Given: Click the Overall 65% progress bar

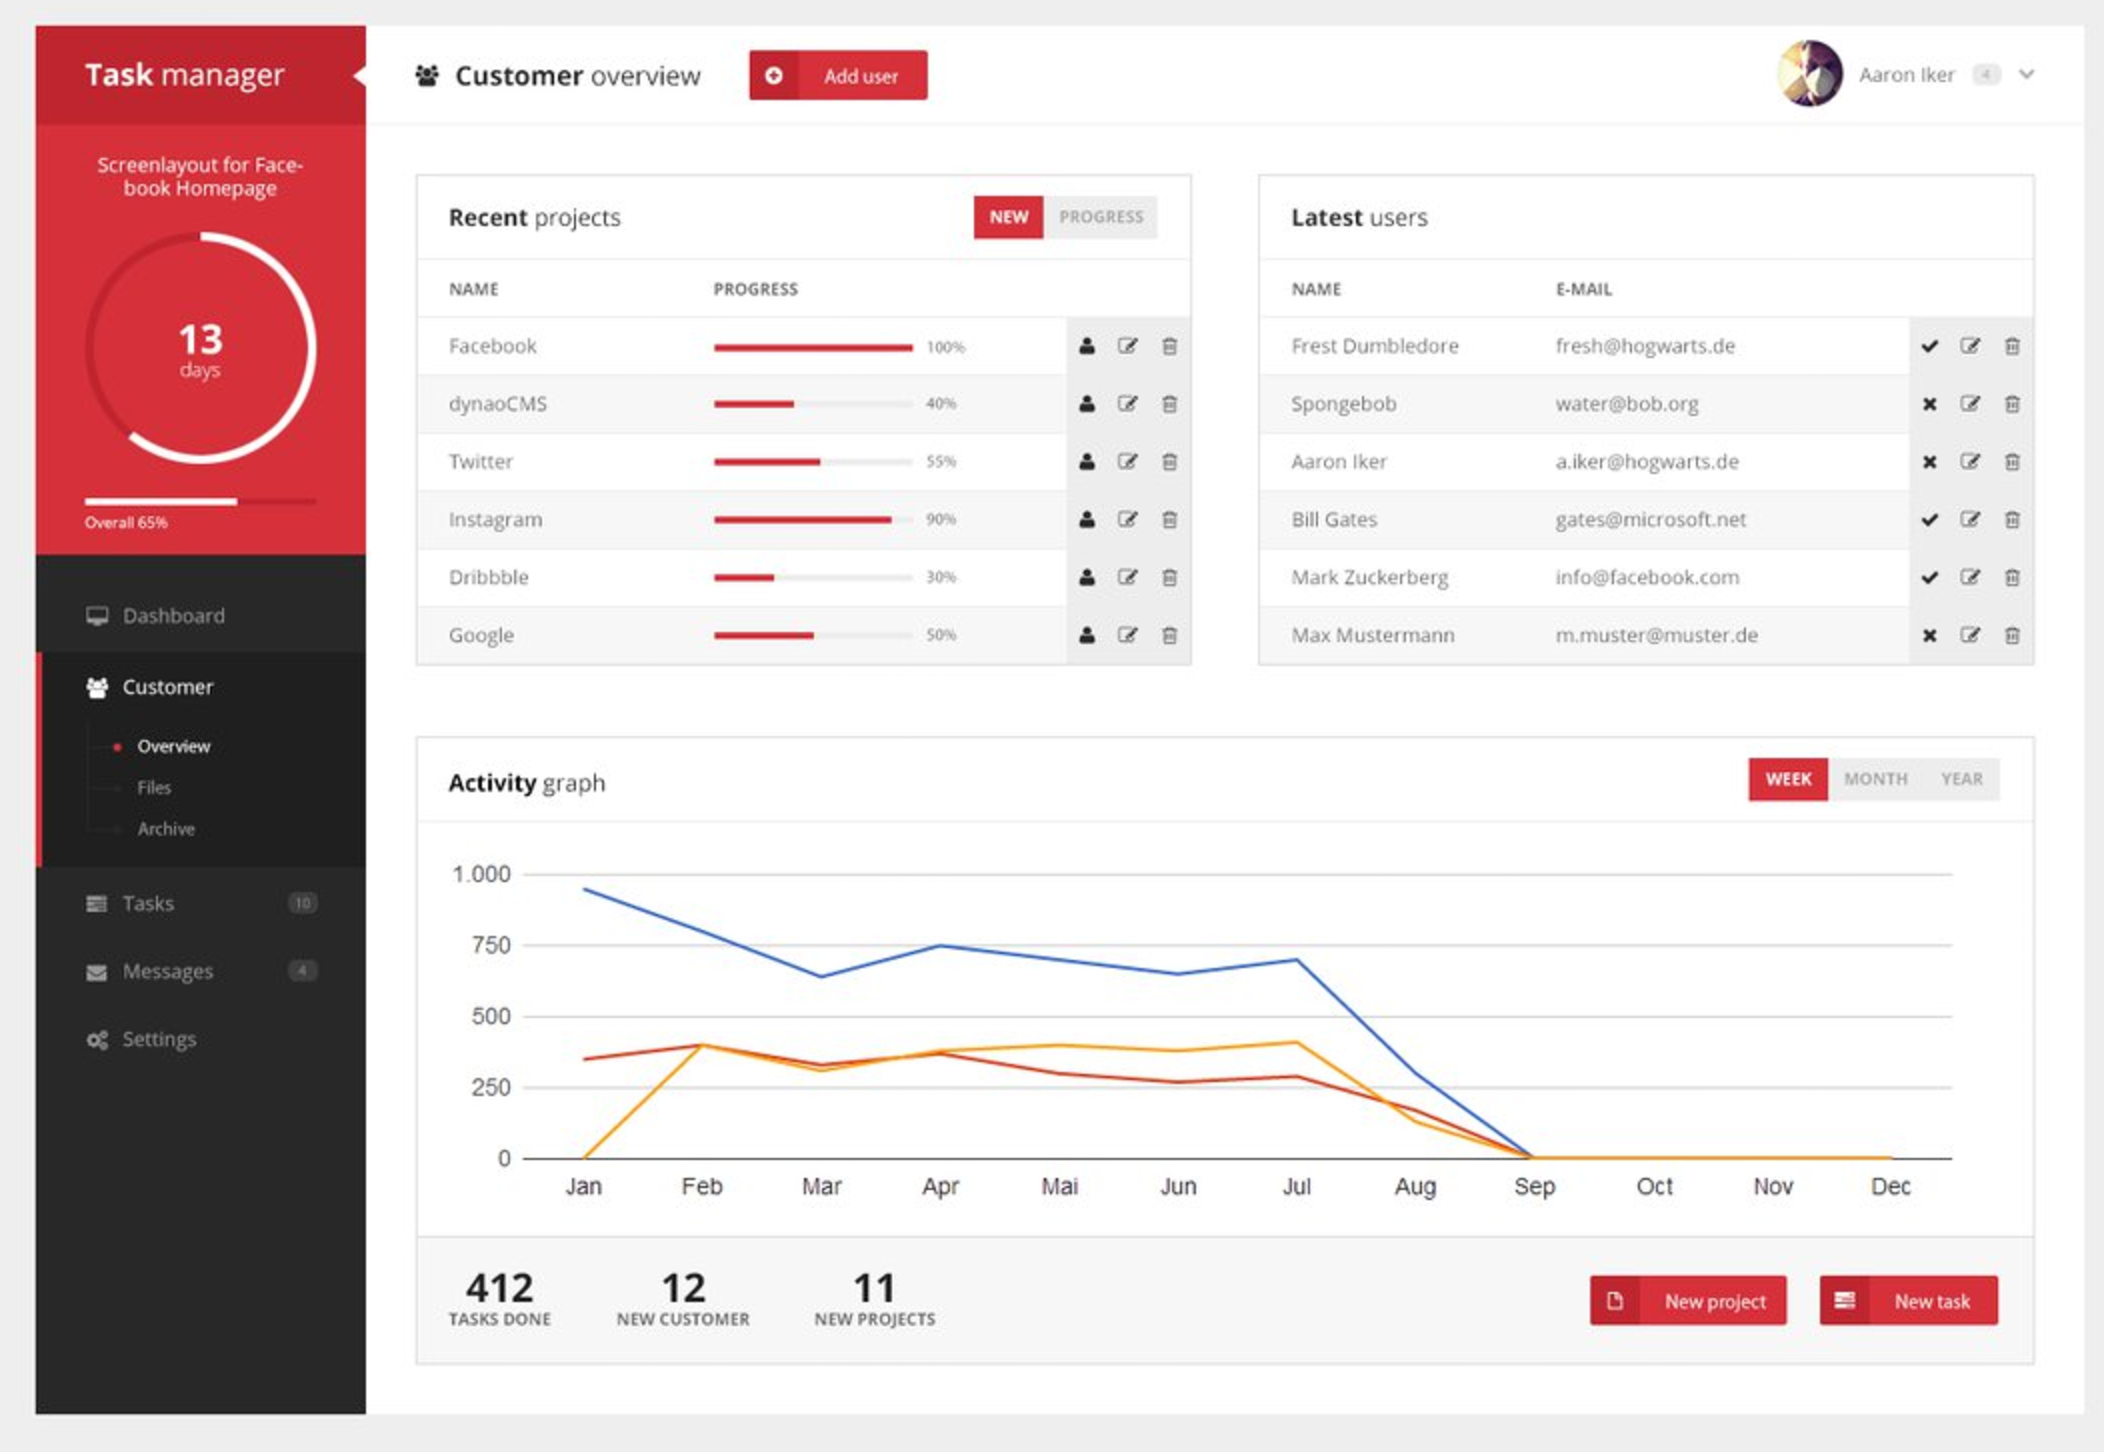Looking at the screenshot, I should point(200,501).
